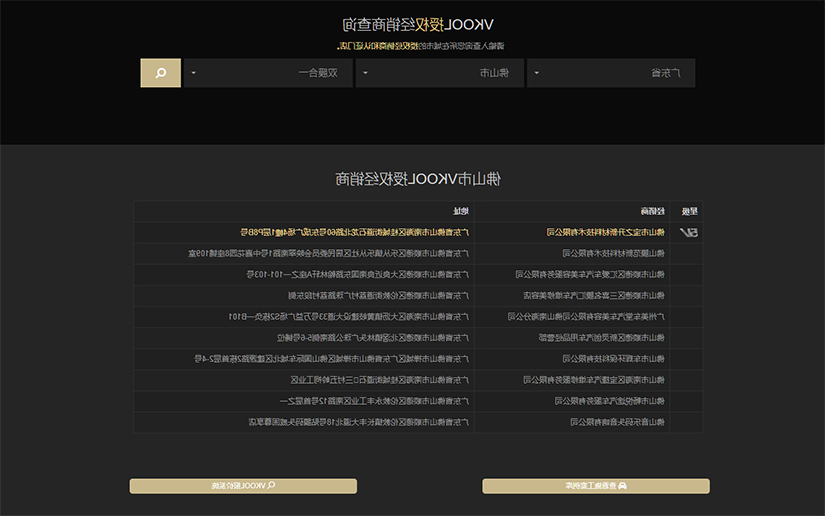Click the 5V star rating badge
Screen dimensions: 825x516
point(689,232)
